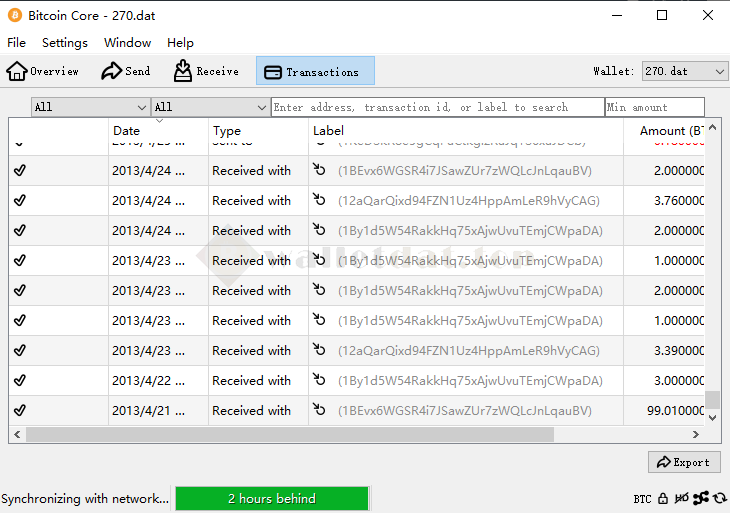The width and height of the screenshot is (730, 513).
Task: Click the BTC unit selector
Action: (642, 498)
